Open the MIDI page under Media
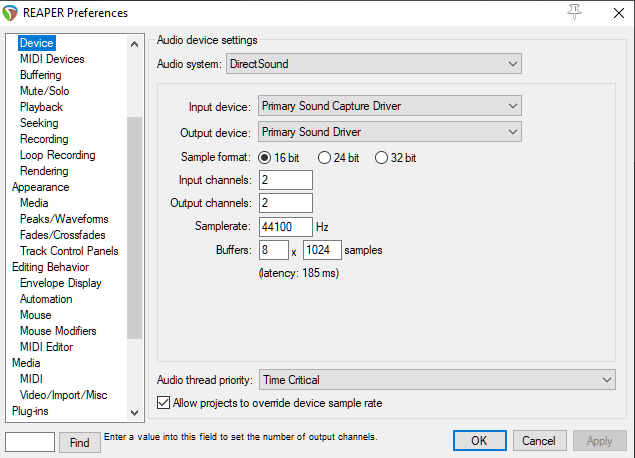This screenshot has height=458, width=635. (x=31, y=379)
